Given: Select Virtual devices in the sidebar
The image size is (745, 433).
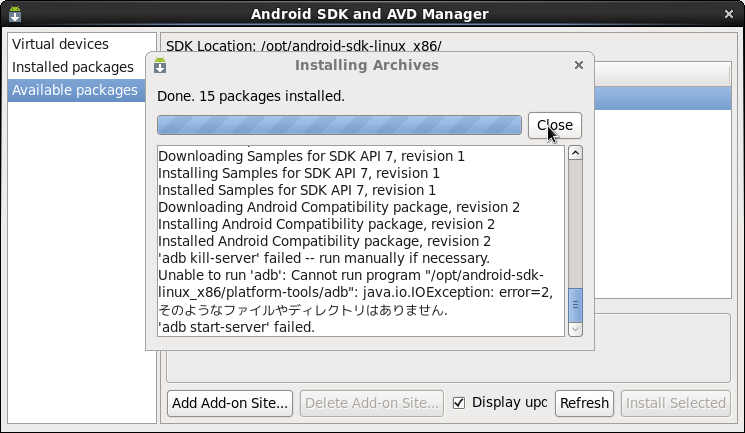Looking at the screenshot, I should [x=60, y=44].
